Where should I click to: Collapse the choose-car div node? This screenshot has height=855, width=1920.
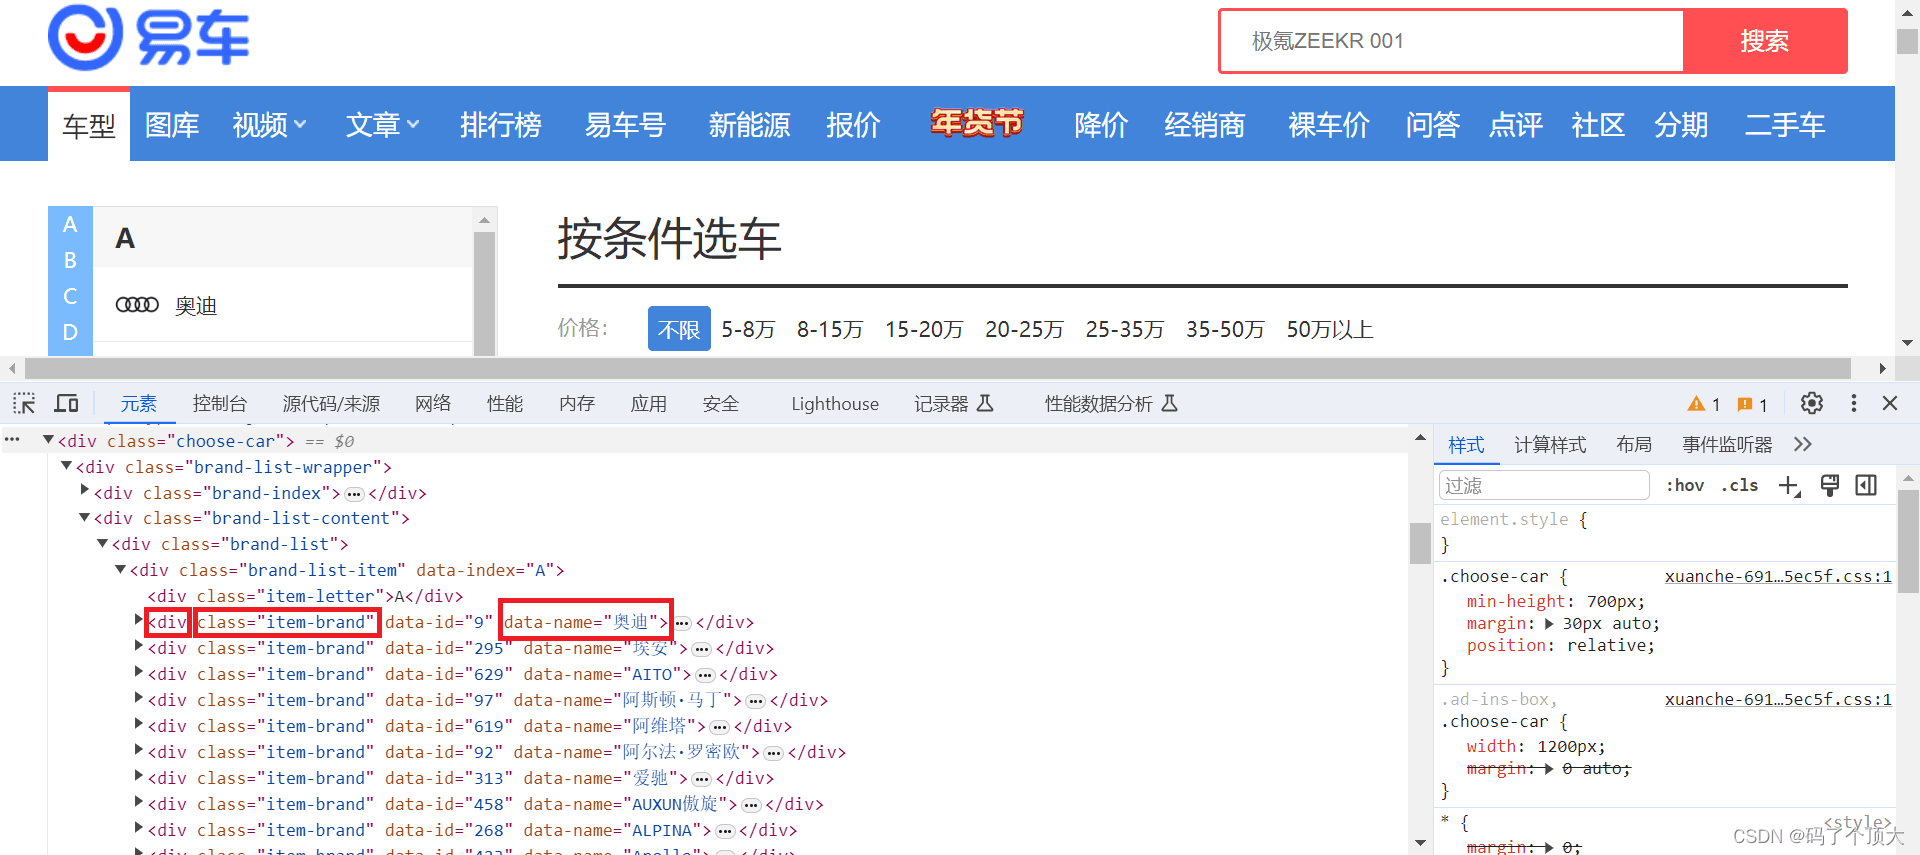(48, 440)
